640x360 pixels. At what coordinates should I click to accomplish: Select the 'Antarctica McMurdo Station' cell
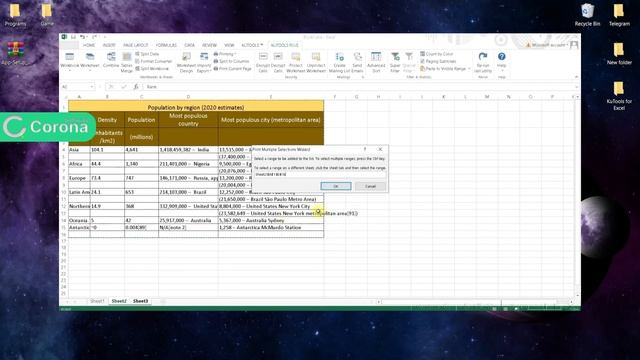pyautogui.click(x=271, y=227)
